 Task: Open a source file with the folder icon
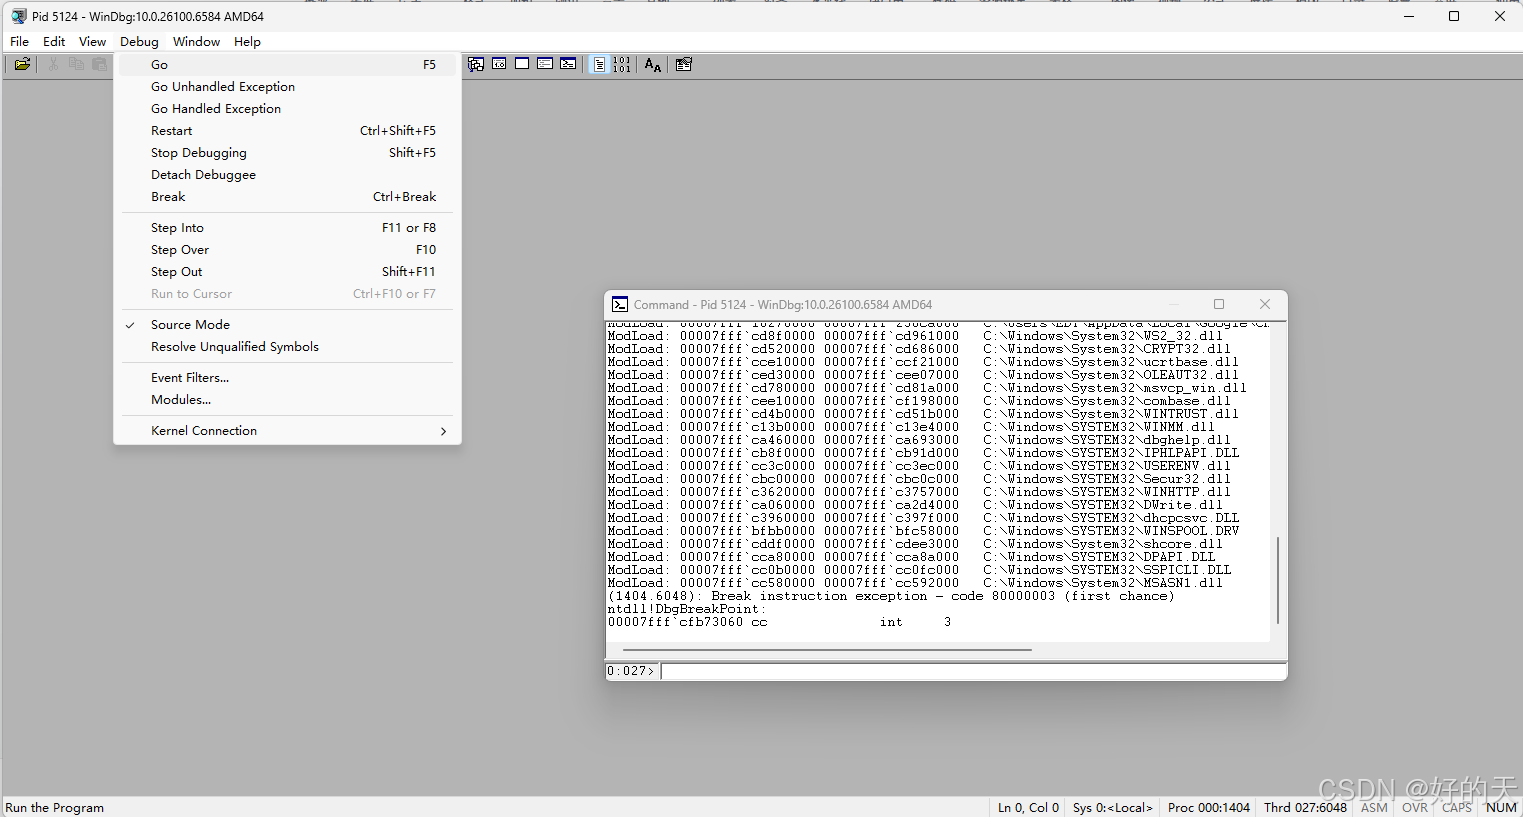point(22,64)
